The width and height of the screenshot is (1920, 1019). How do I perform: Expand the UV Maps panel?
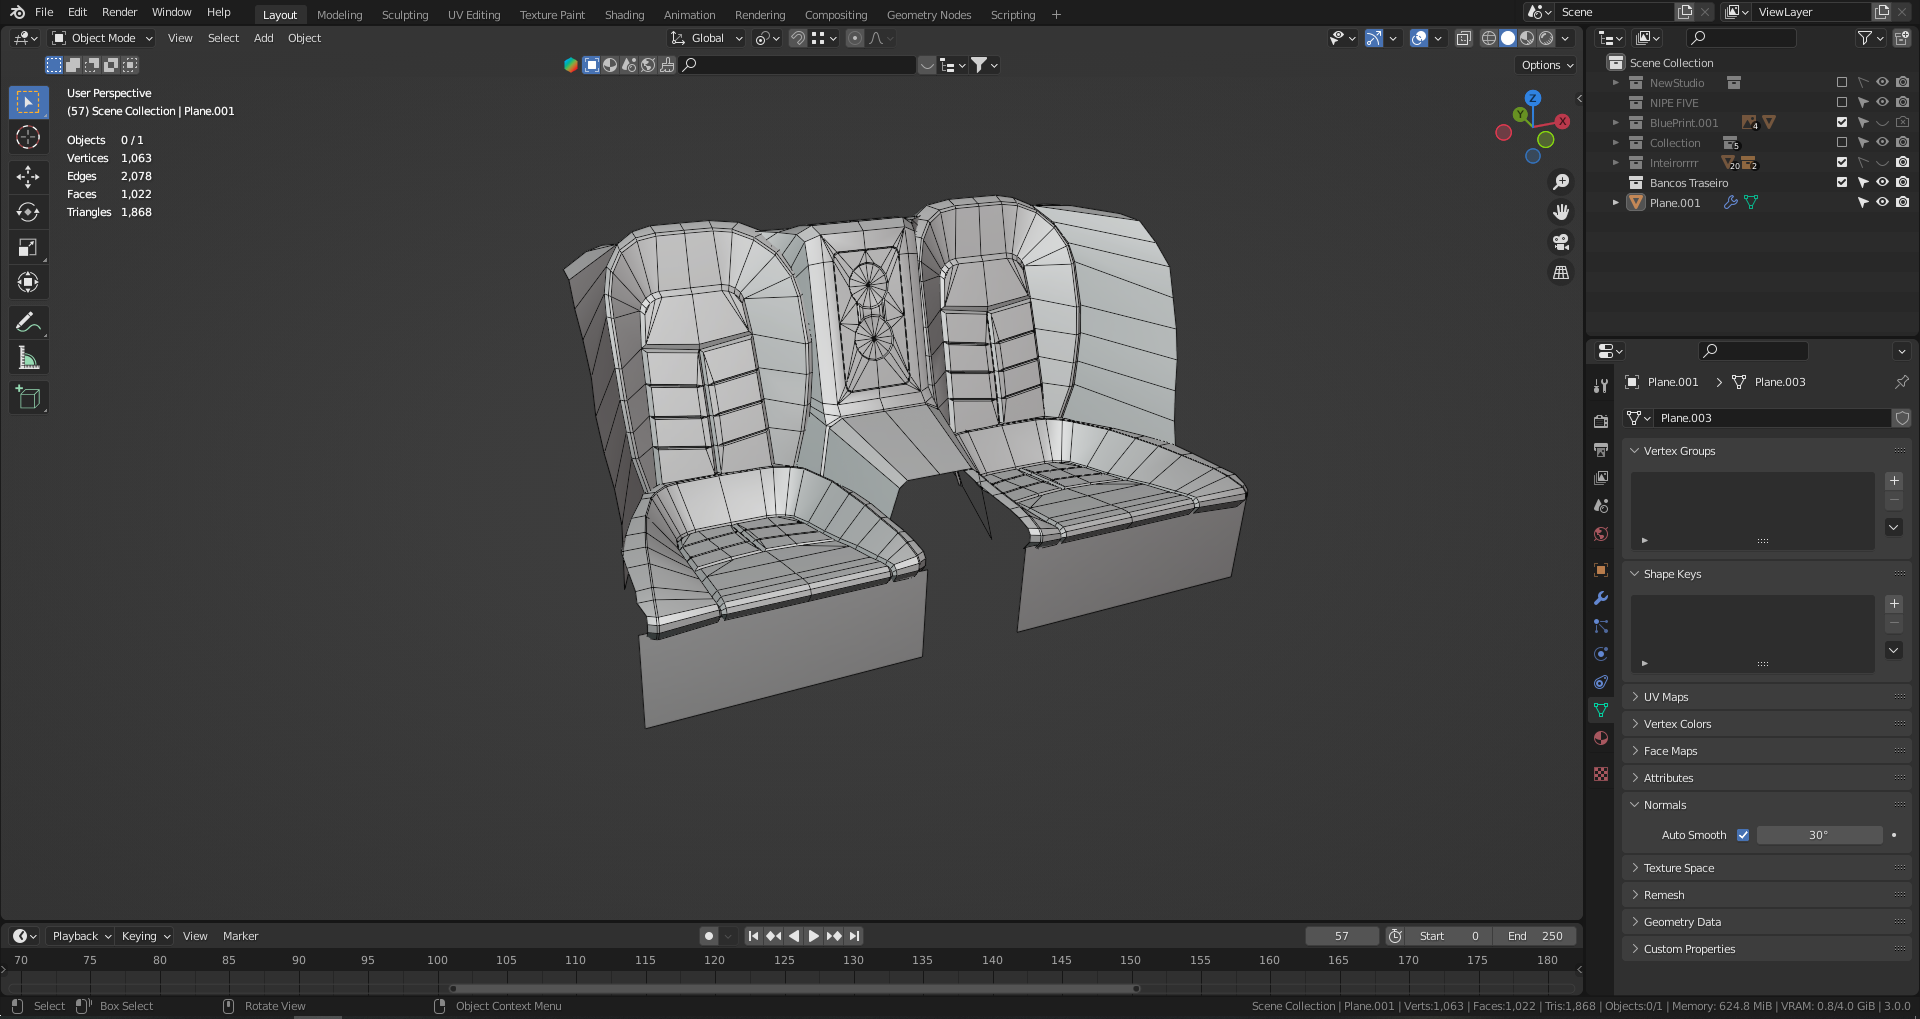[x=1666, y=697]
